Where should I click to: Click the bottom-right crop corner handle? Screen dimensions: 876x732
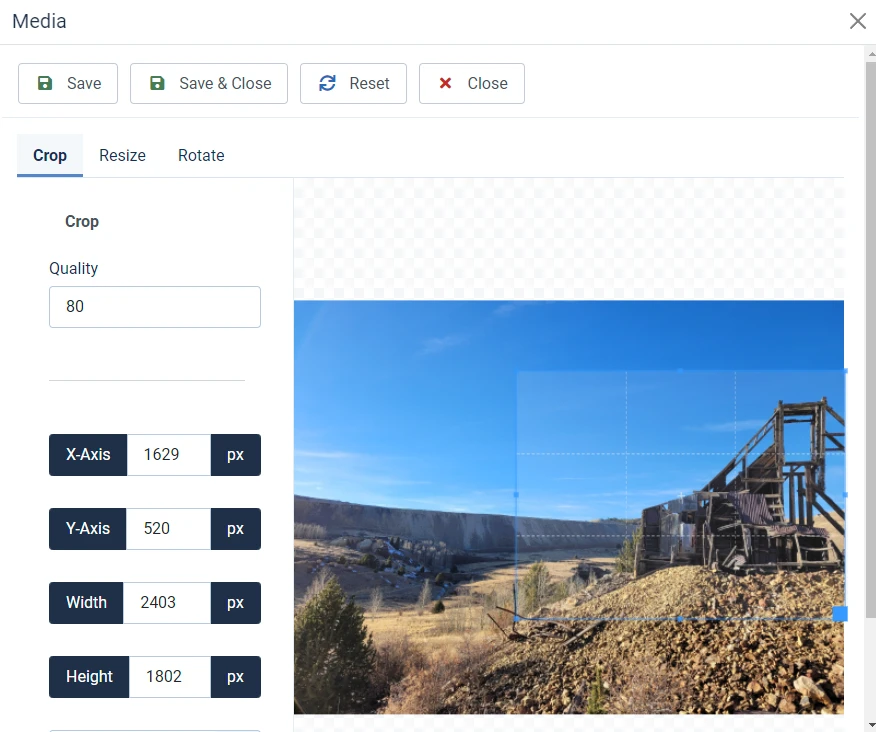[x=840, y=614]
